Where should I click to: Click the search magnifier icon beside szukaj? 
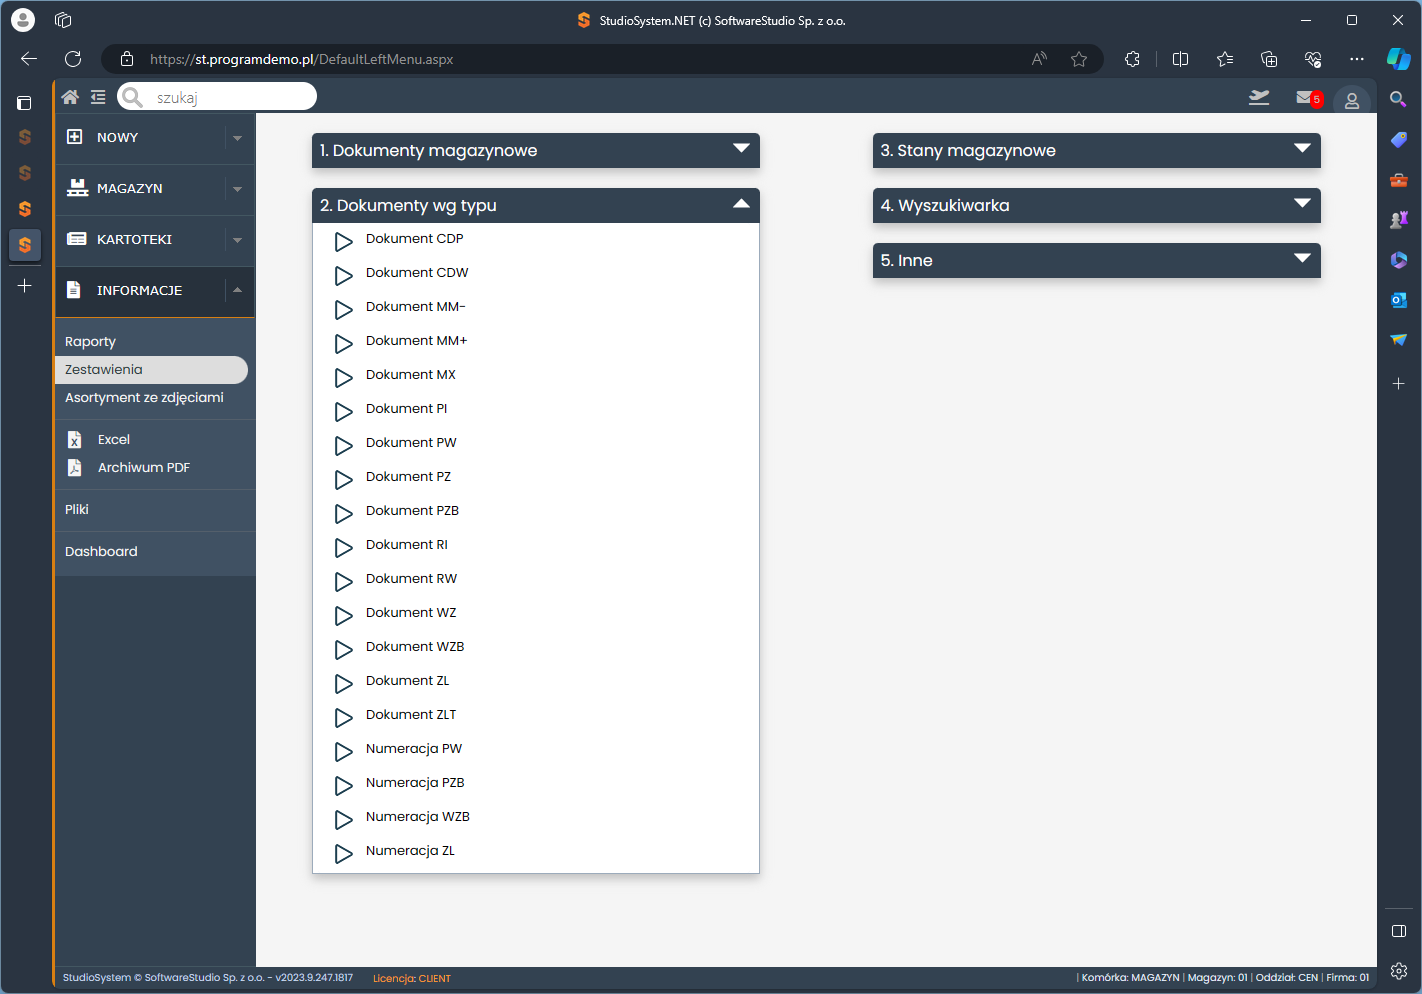click(132, 97)
